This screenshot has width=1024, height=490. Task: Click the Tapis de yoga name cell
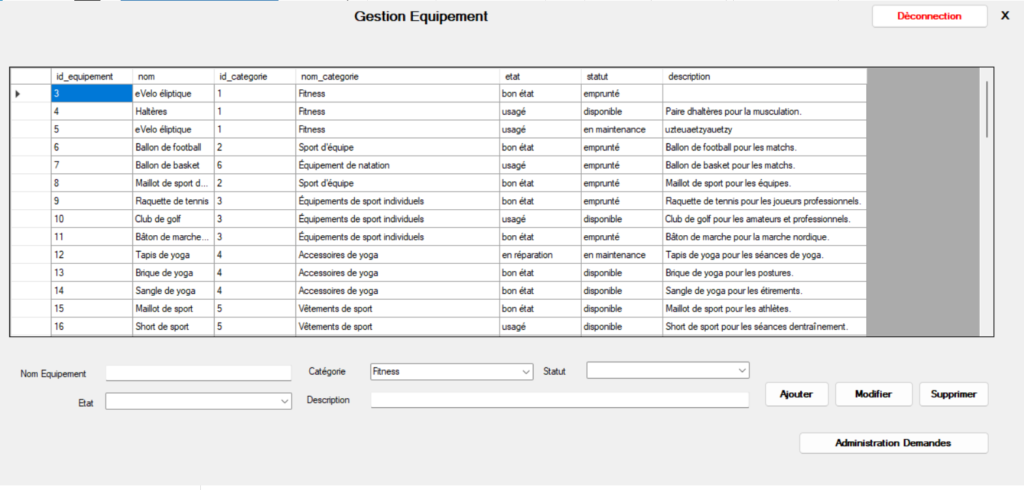coord(172,255)
